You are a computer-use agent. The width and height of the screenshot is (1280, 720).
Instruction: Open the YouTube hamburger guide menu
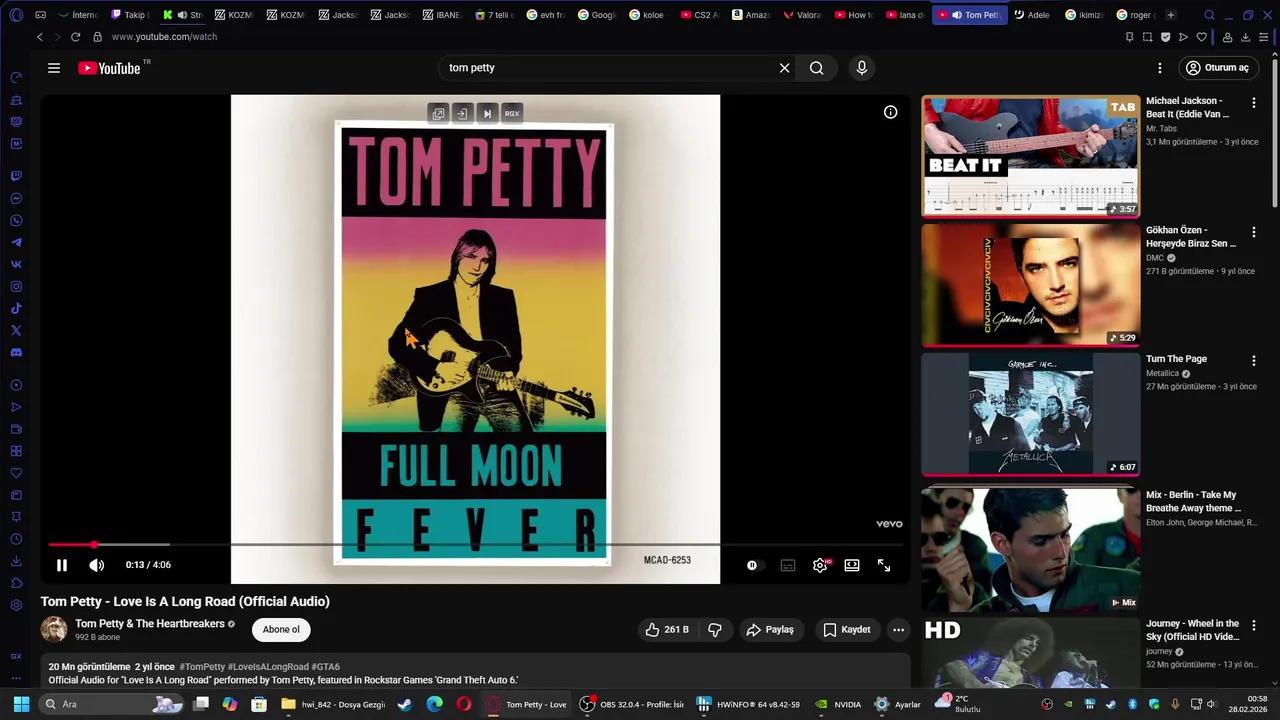click(54, 68)
